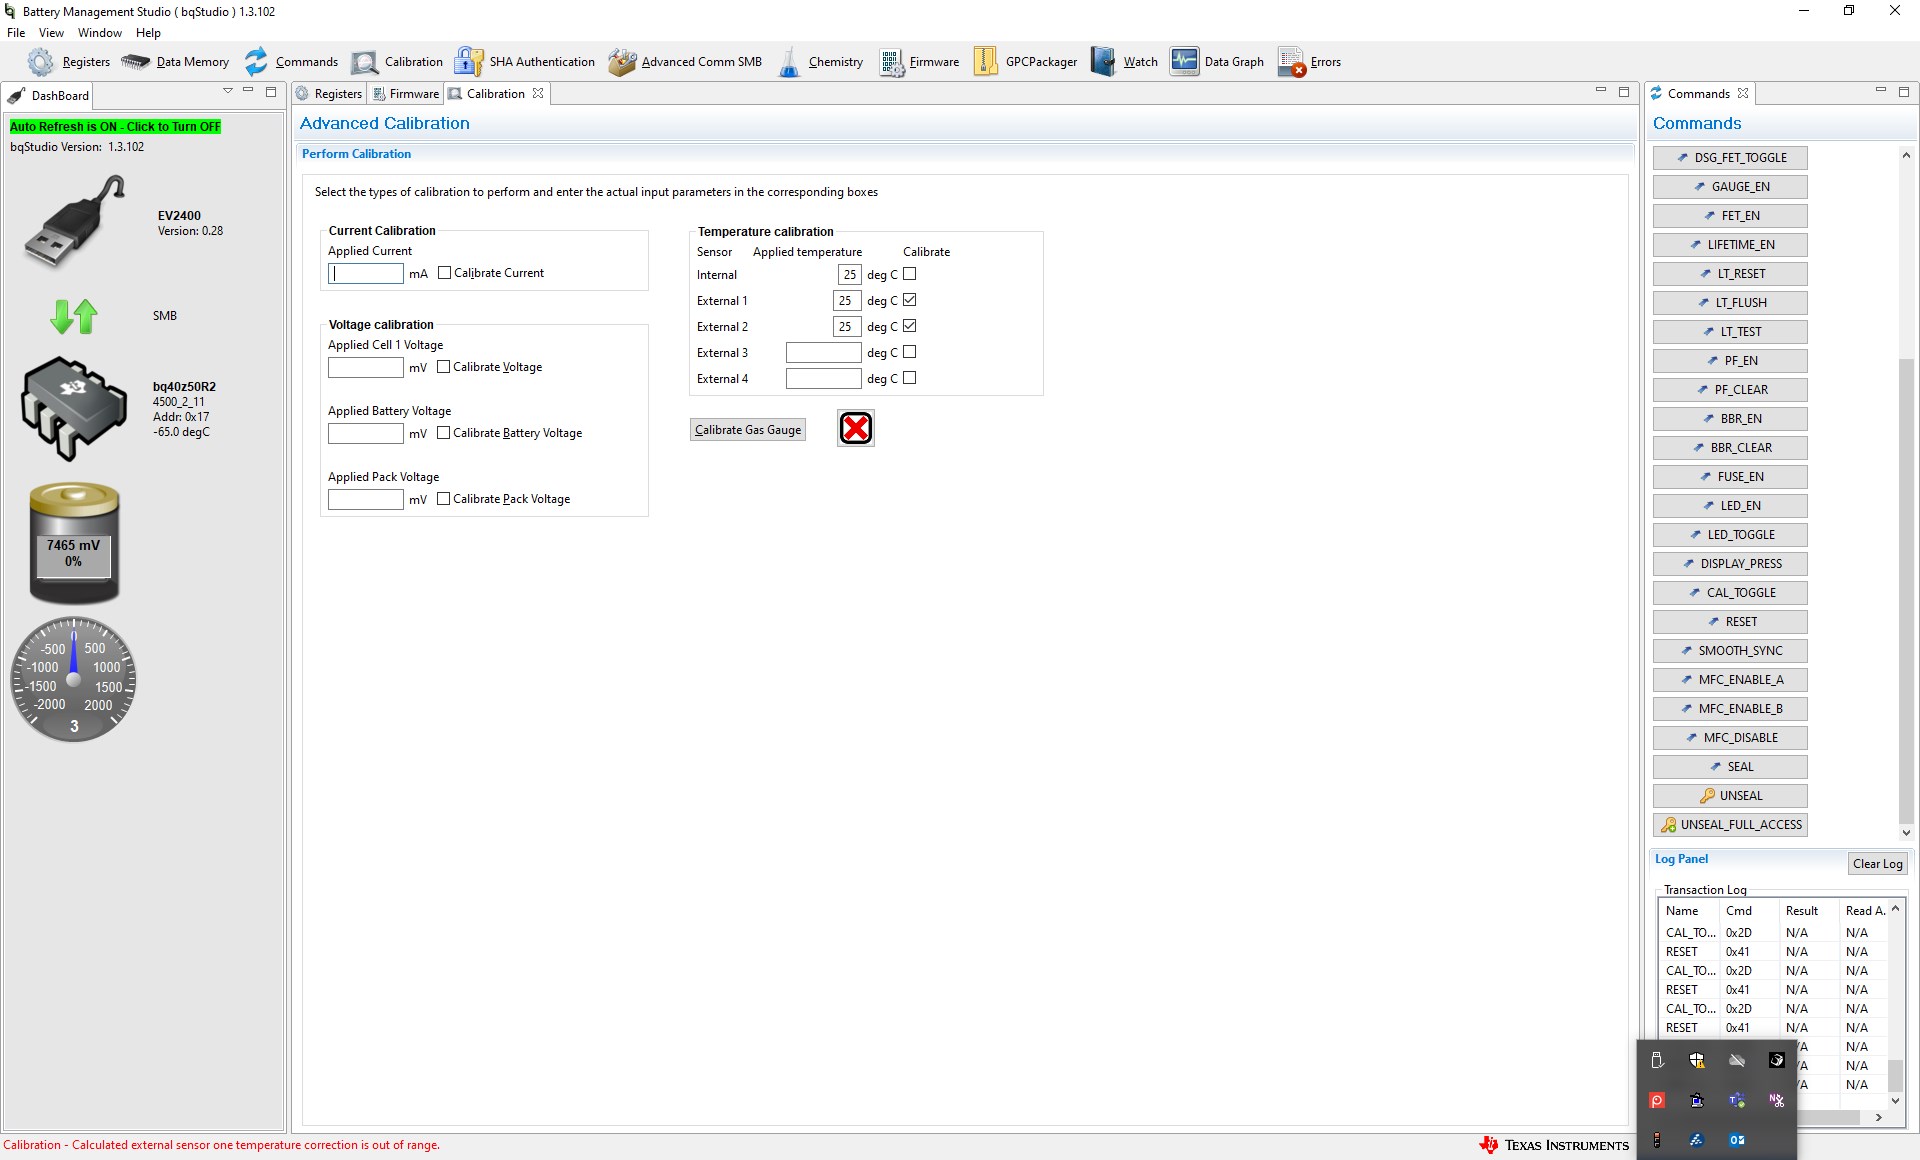Screen dimensions: 1920x1160
Task: Open the Firmware toolbar icon
Action: tap(892, 62)
